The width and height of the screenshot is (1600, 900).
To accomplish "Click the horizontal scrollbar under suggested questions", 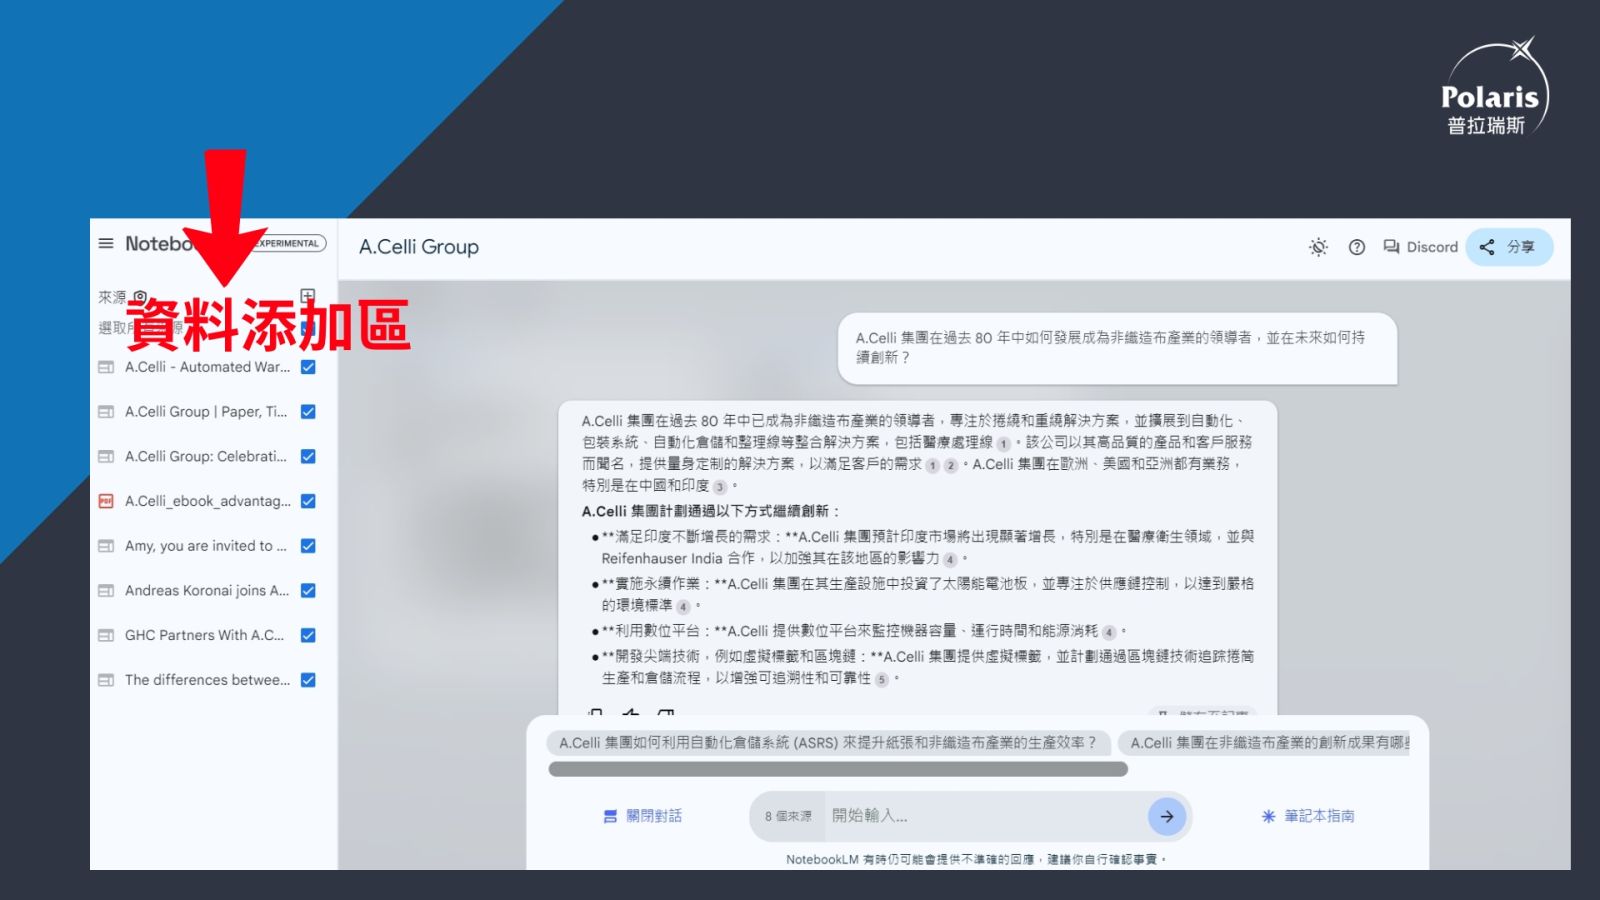I will (x=838, y=769).
